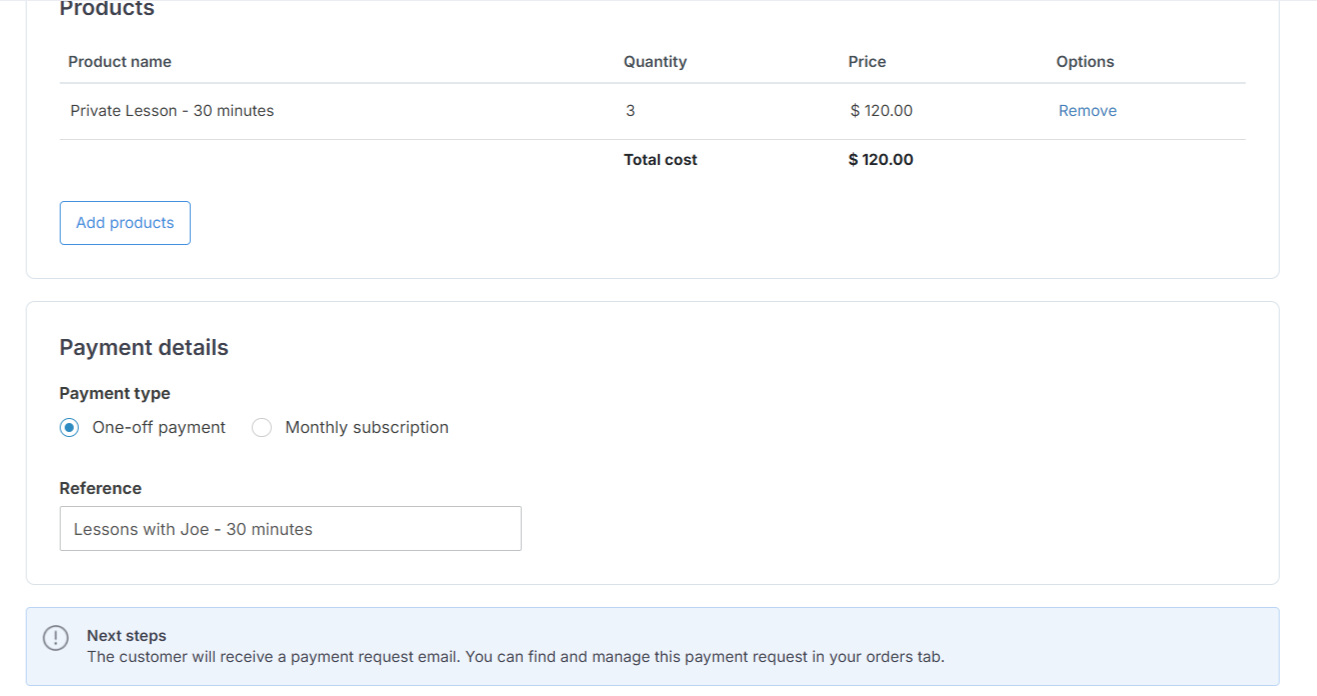Click the Products section heading
The height and width of the screenshot is (696, 1317).
pos(106,8)
